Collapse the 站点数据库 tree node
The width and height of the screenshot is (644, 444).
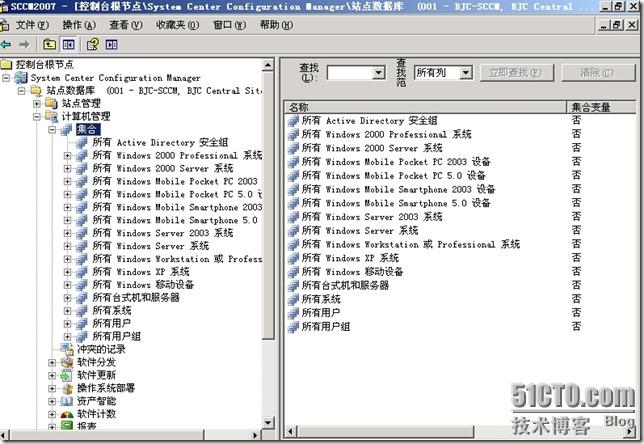pos(21,90)
